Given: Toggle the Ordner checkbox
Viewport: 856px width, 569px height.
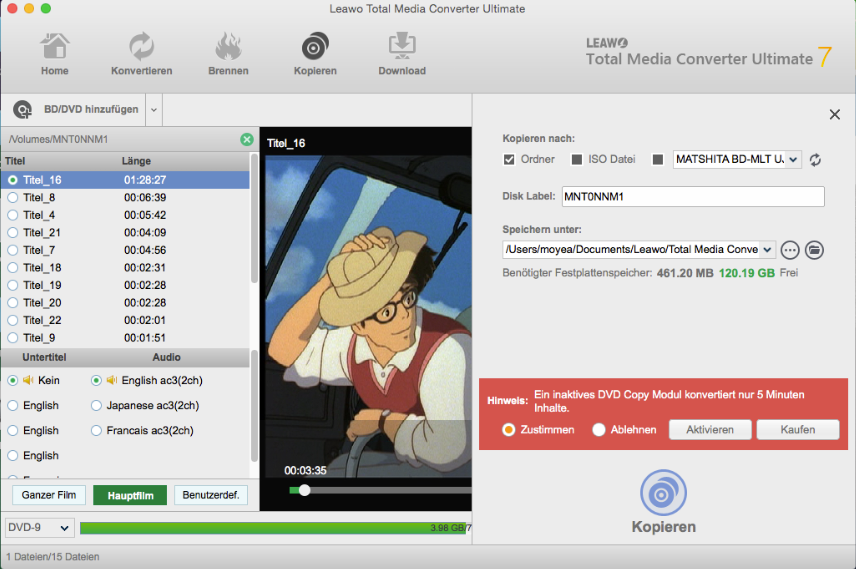Looking at the screenshot, I should click(x=509, y=159).
